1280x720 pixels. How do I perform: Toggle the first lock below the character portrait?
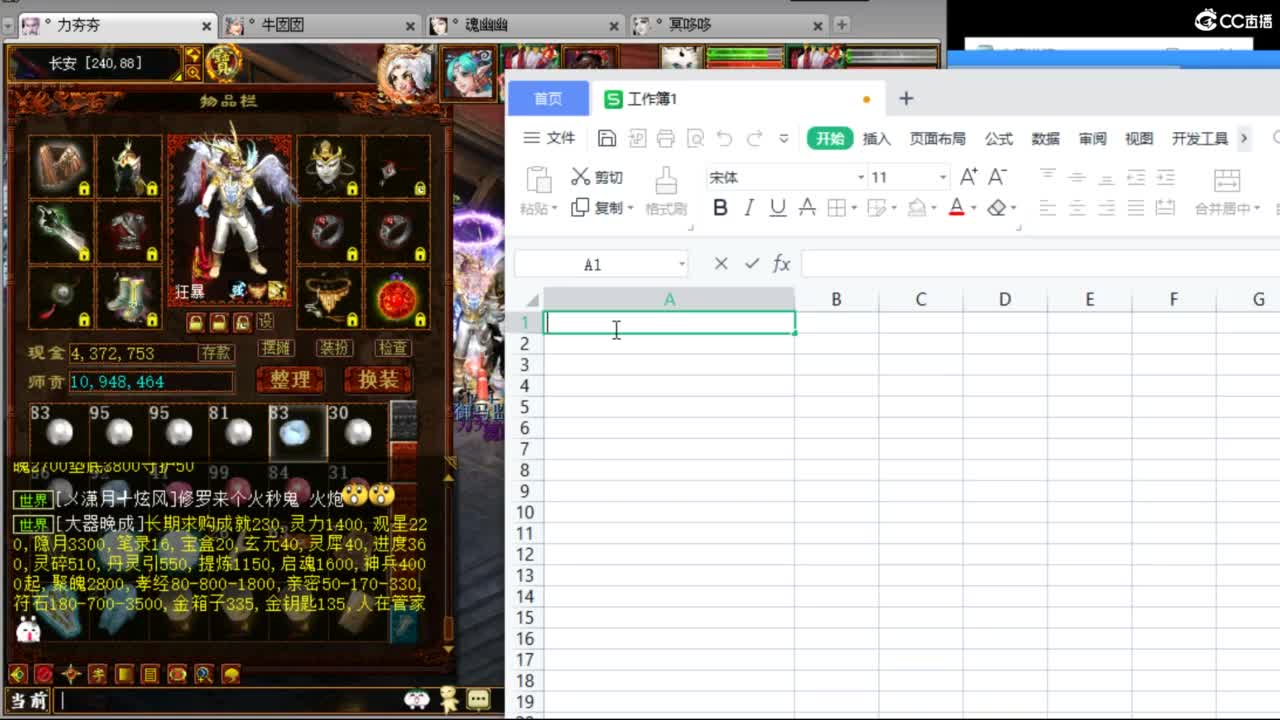[x=196, y=322]
